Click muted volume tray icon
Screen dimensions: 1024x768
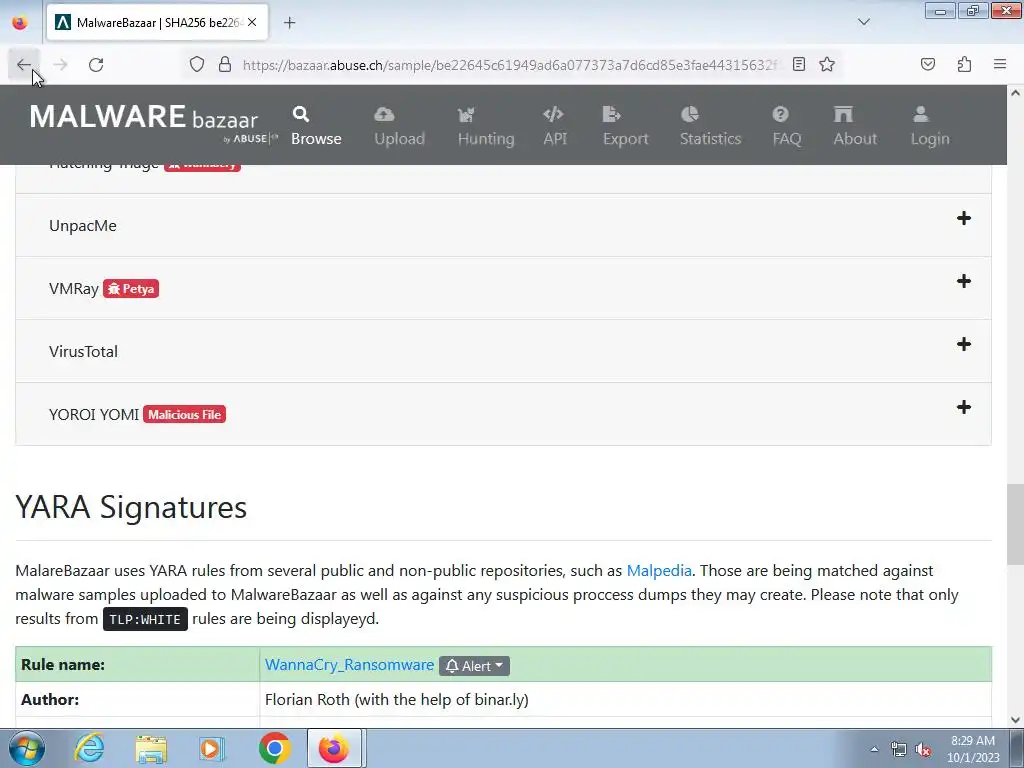923,749
